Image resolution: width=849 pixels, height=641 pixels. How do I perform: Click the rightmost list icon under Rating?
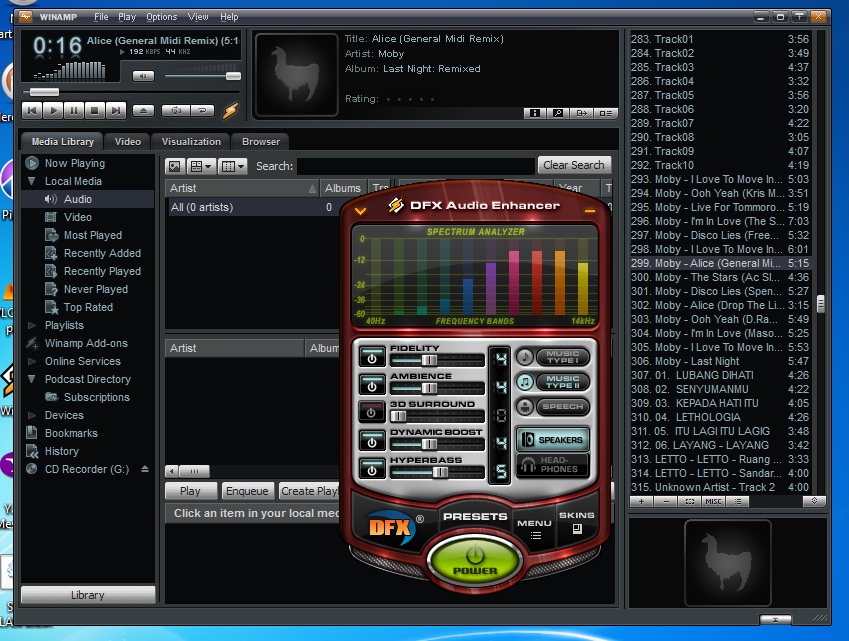click(605, 113)
